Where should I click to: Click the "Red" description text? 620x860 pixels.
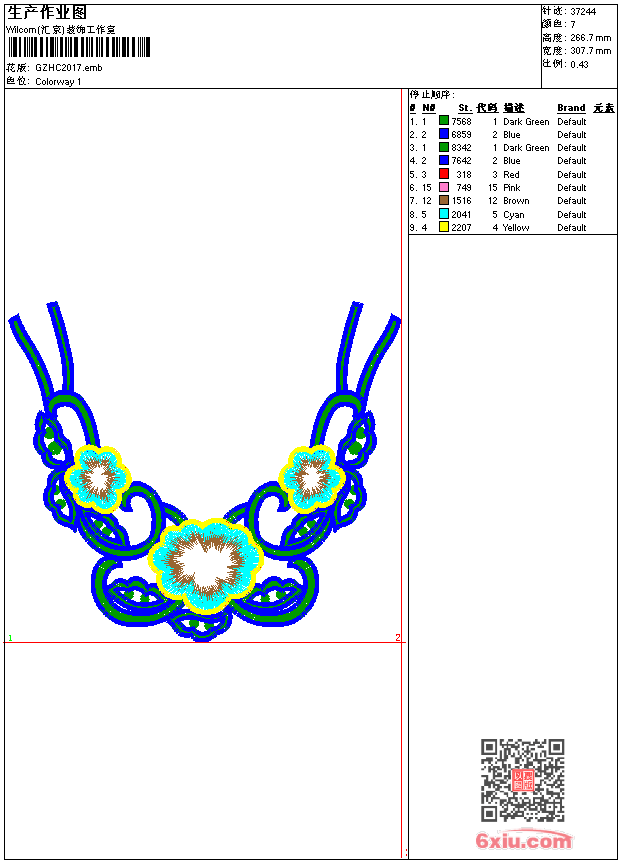(511, 174)
